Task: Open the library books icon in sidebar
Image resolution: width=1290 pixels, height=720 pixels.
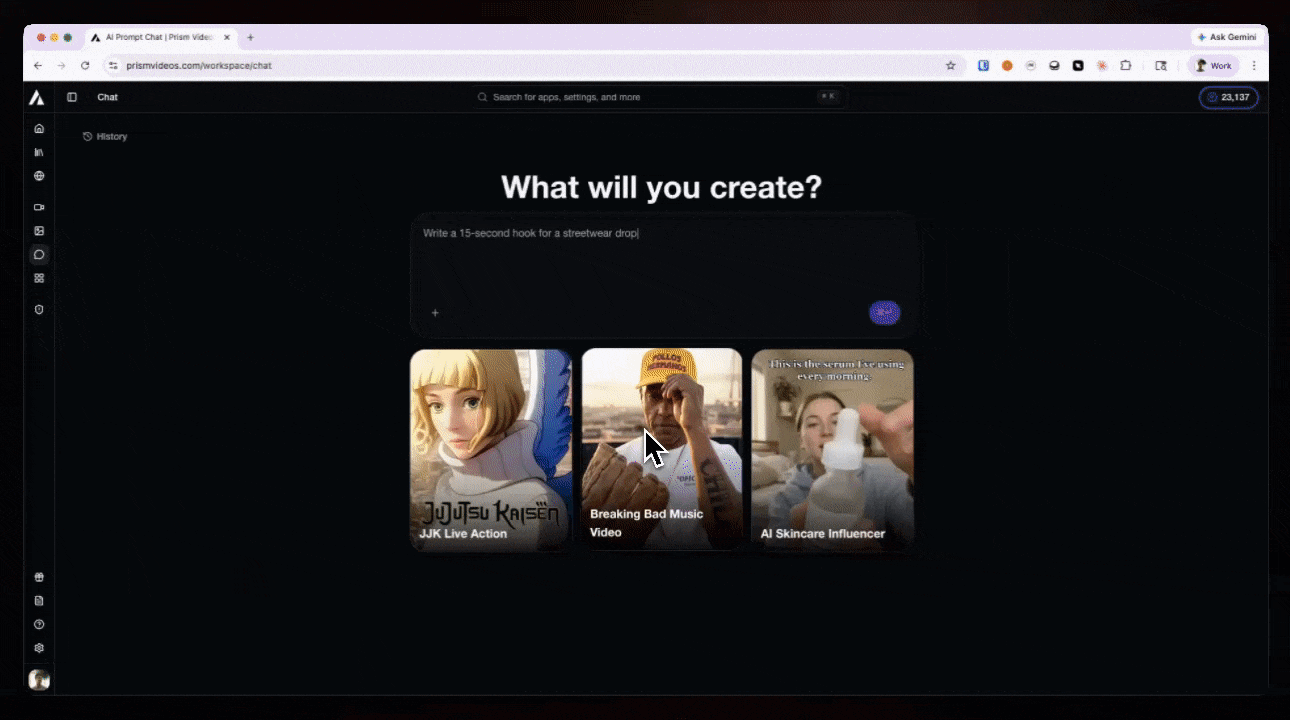Action: click(39, 152)
